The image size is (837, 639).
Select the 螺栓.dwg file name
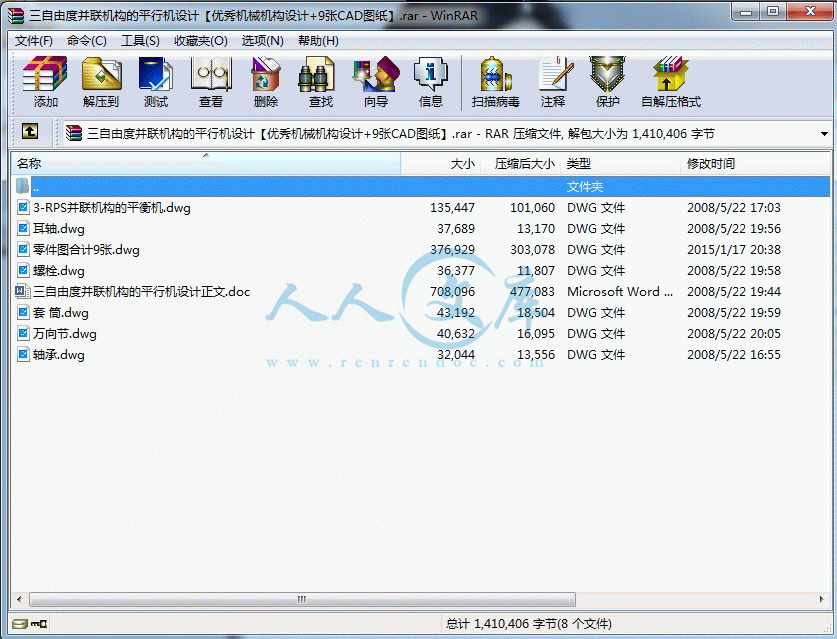[59, 271]
